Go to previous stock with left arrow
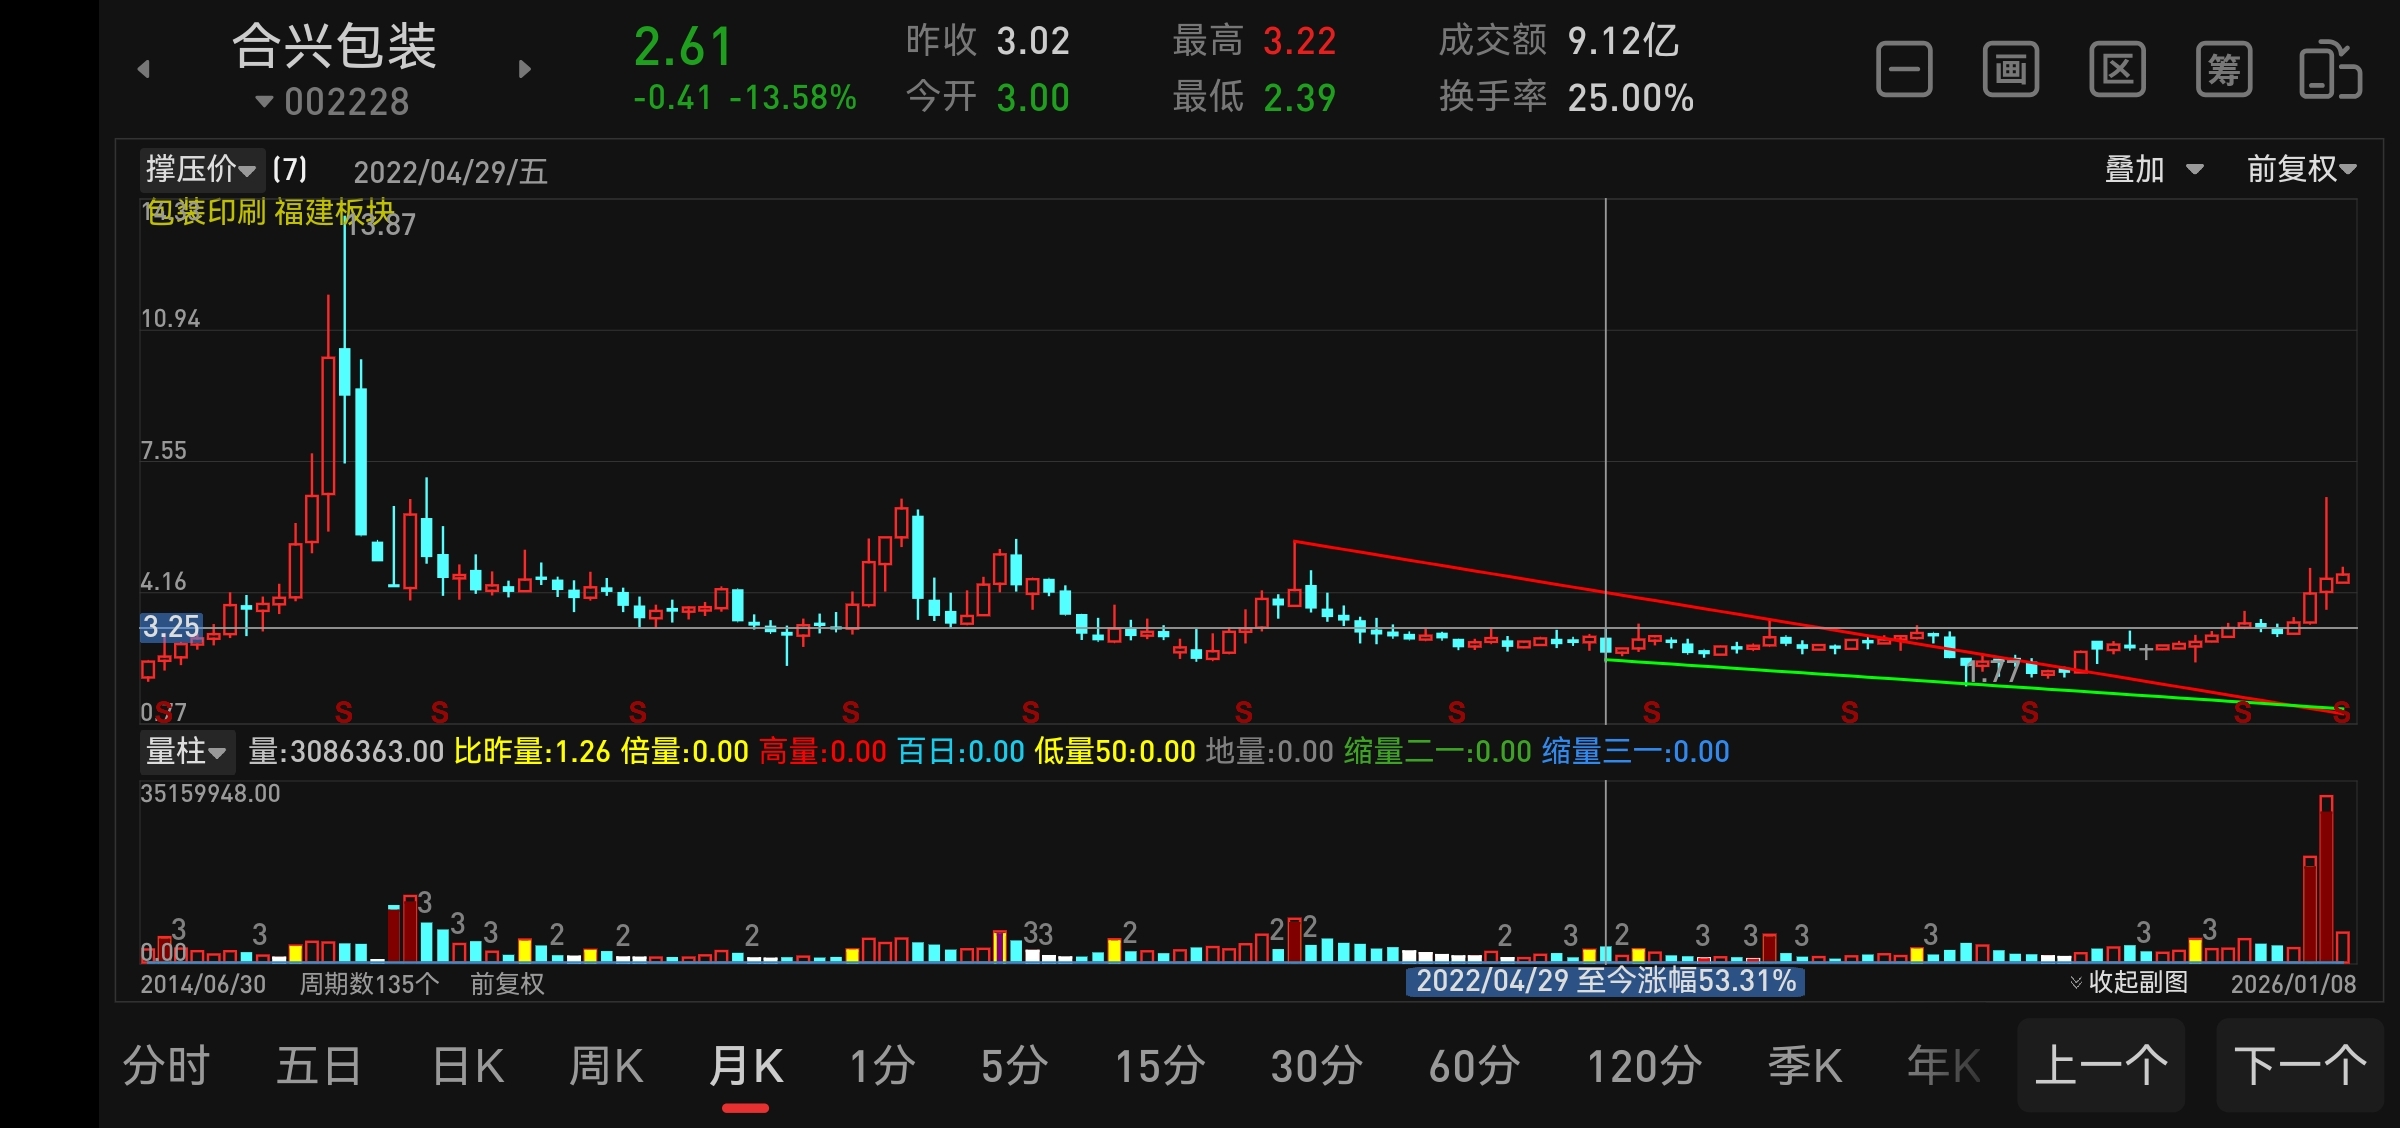Screen dimensions: 2400x1128 (144, 69)
